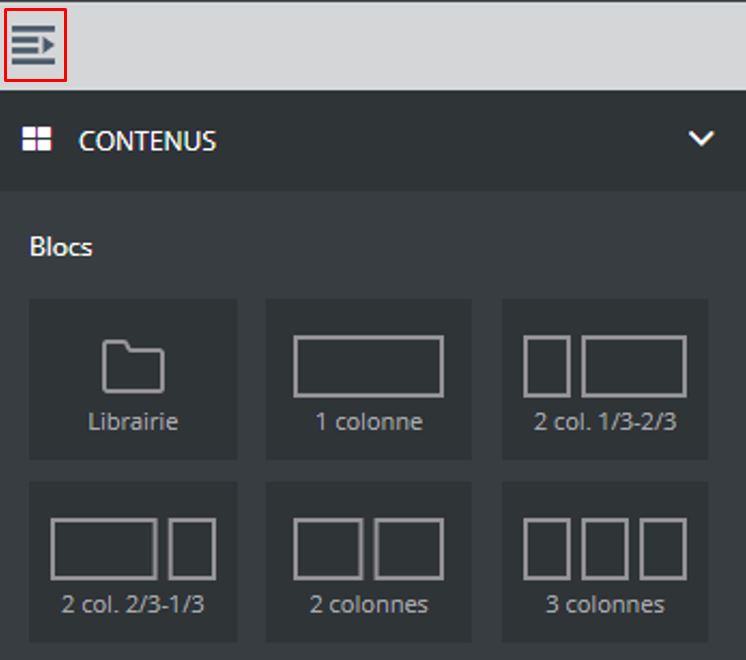This screenshot has height=660, width=746.
Task: Choose the two equal squares layout icon
Action: (368, 549)
